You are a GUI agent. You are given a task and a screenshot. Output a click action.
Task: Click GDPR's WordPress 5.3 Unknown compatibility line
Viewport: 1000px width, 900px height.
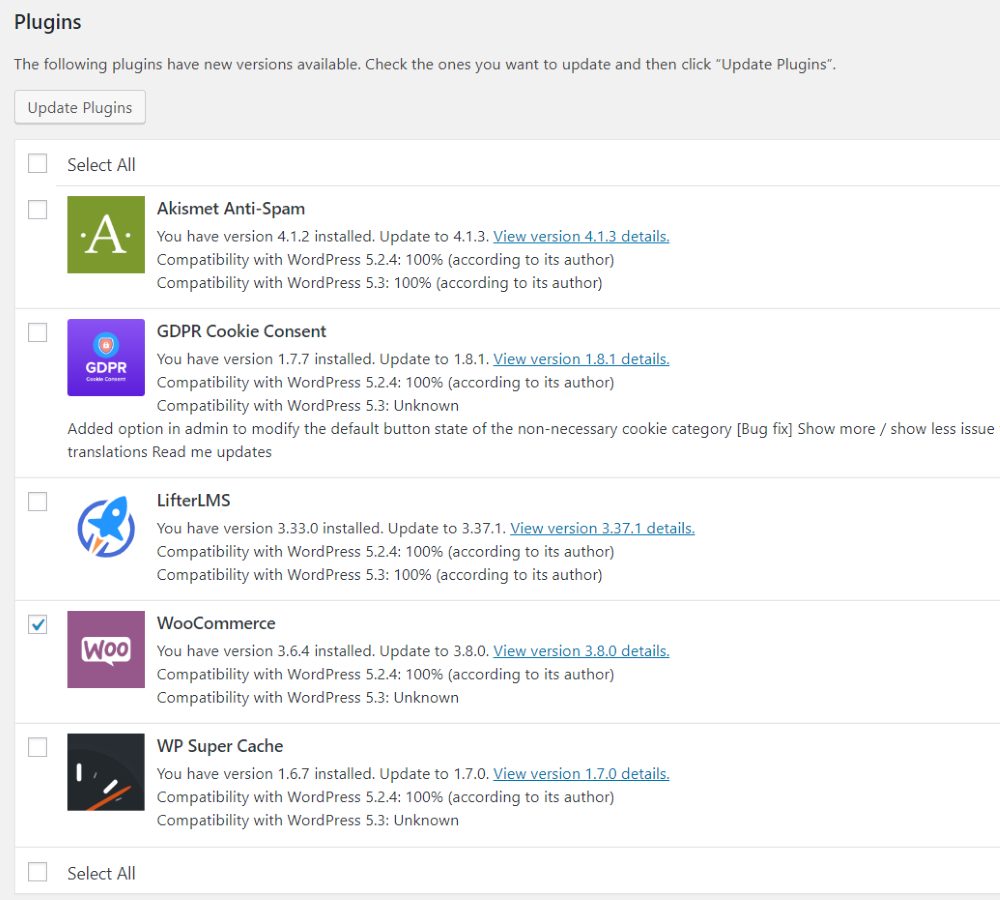click(x=308, y=406)
